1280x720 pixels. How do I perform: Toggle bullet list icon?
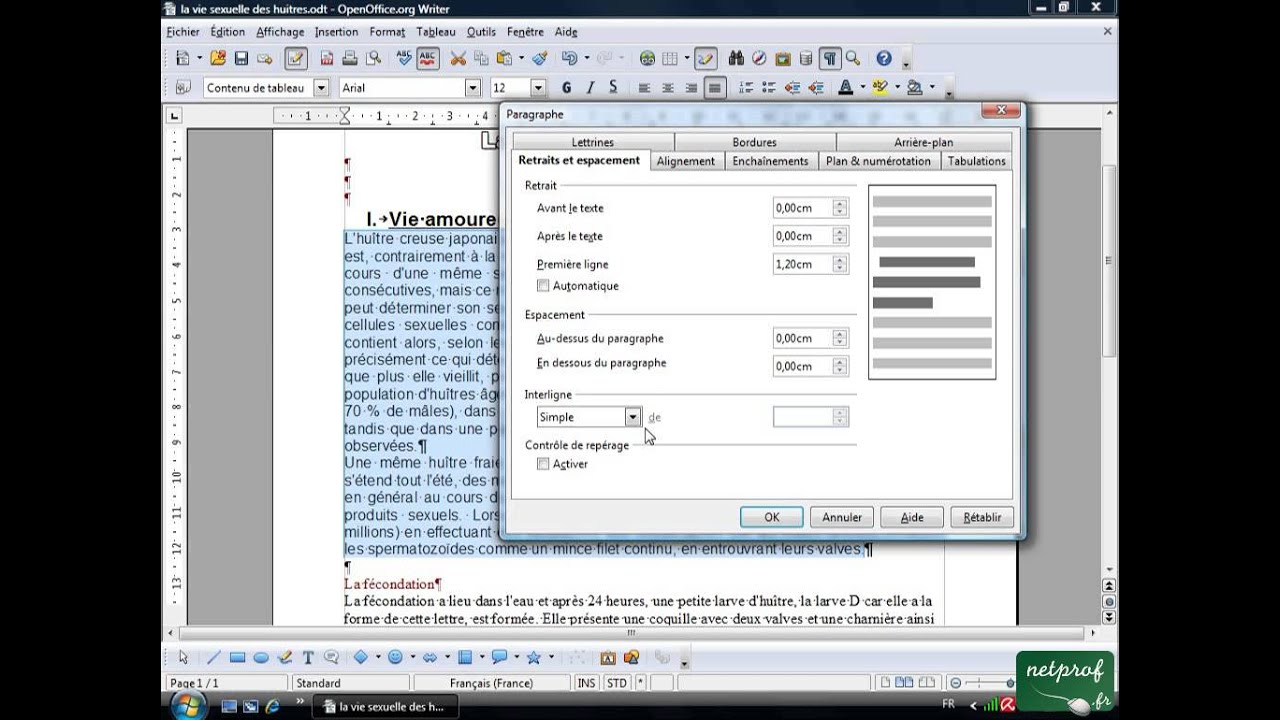769,88
